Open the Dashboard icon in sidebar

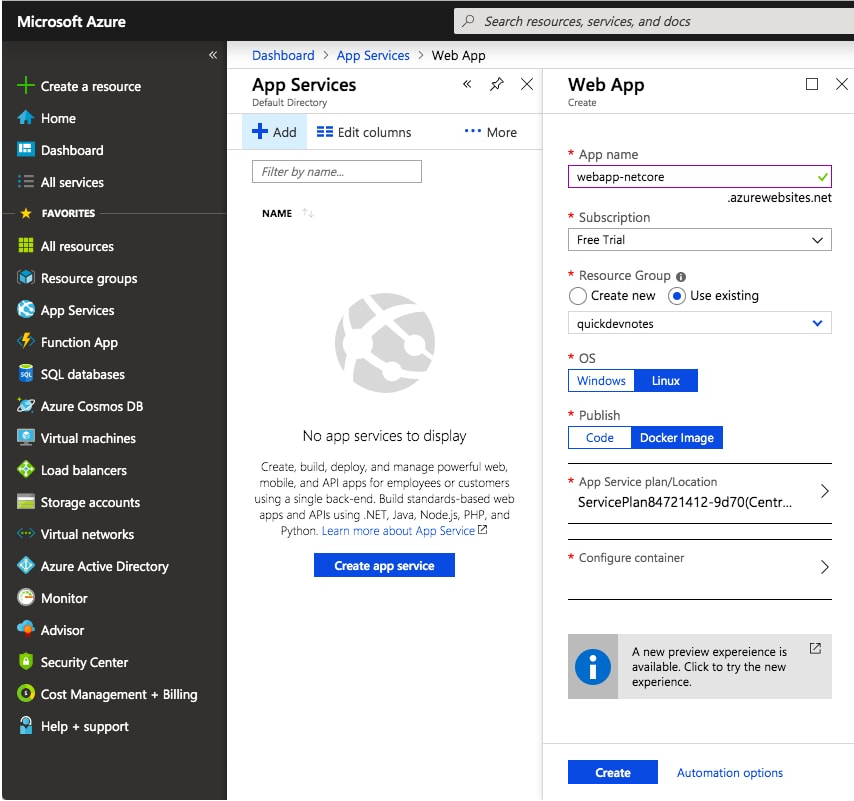tap(26, 149)
